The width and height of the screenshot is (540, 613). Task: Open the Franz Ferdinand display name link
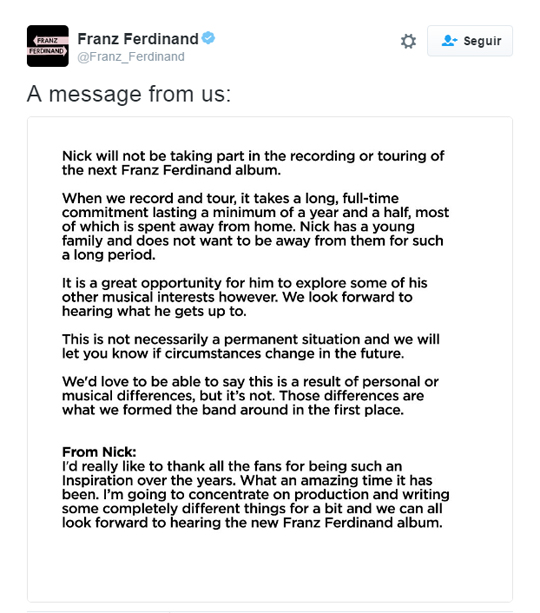[138, 39]
